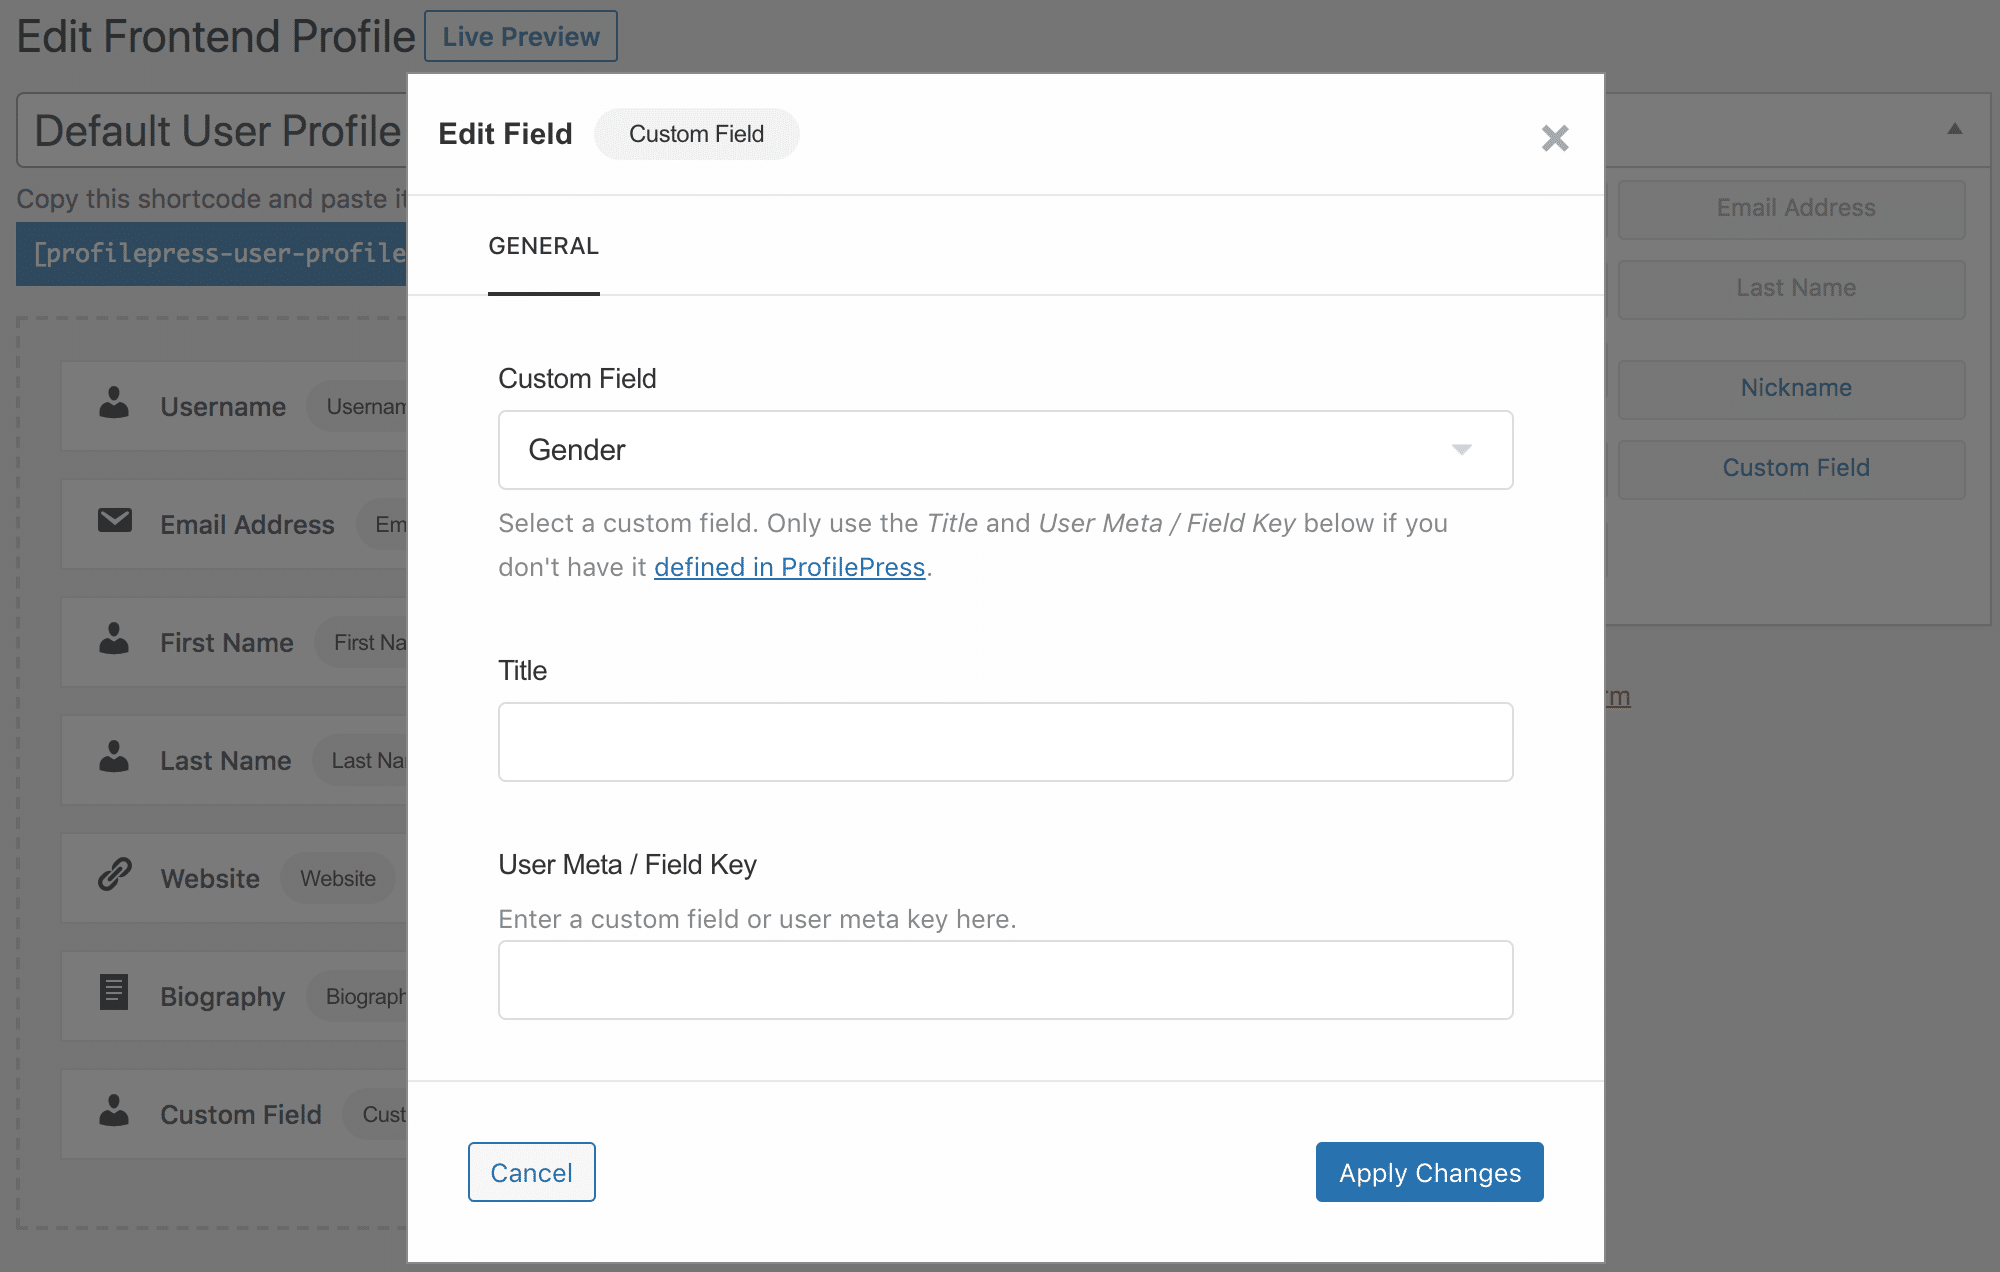Expand the Custom Field selector chevron

[1462, 450]
